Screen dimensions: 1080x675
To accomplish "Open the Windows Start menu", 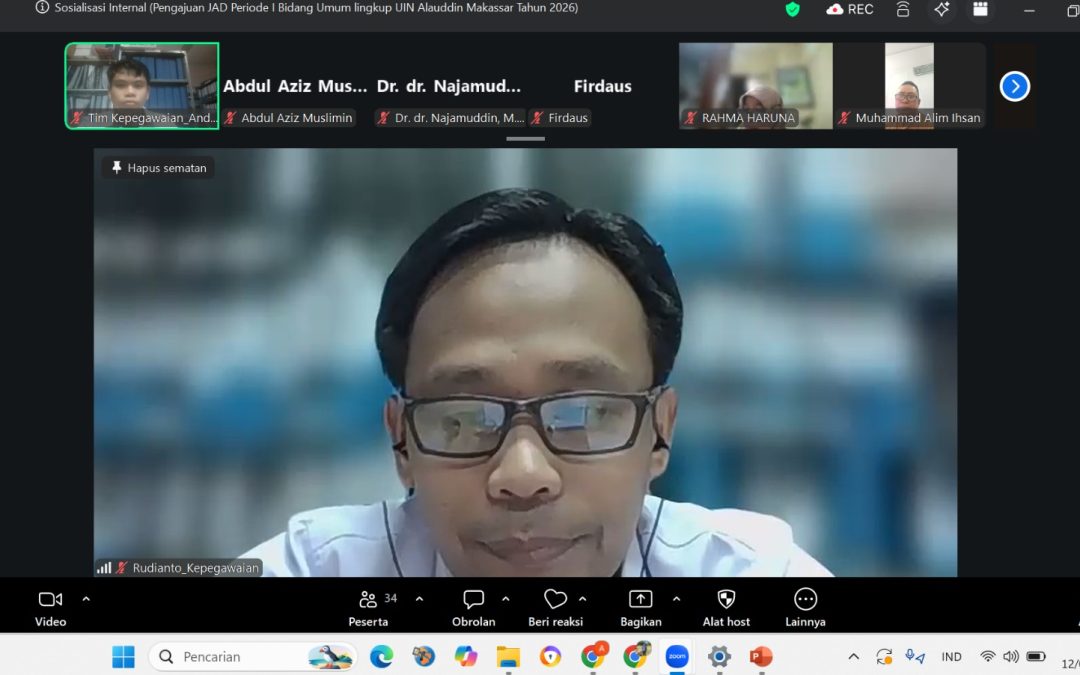I will coord(123,656).
